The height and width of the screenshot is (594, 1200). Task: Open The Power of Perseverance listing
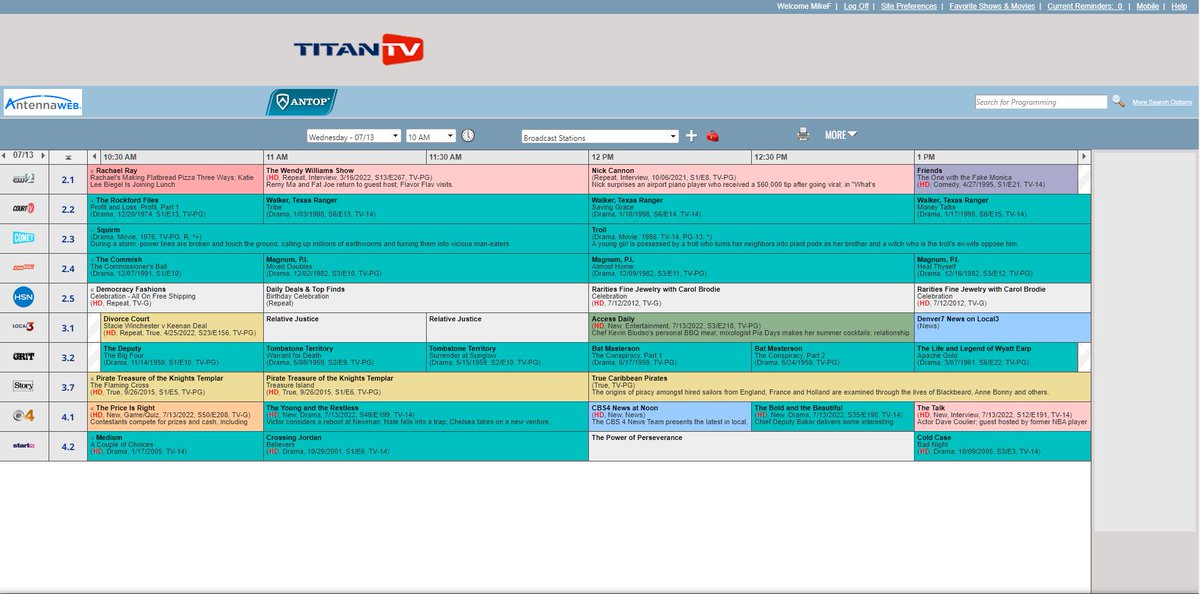click(x=751, y=445)
